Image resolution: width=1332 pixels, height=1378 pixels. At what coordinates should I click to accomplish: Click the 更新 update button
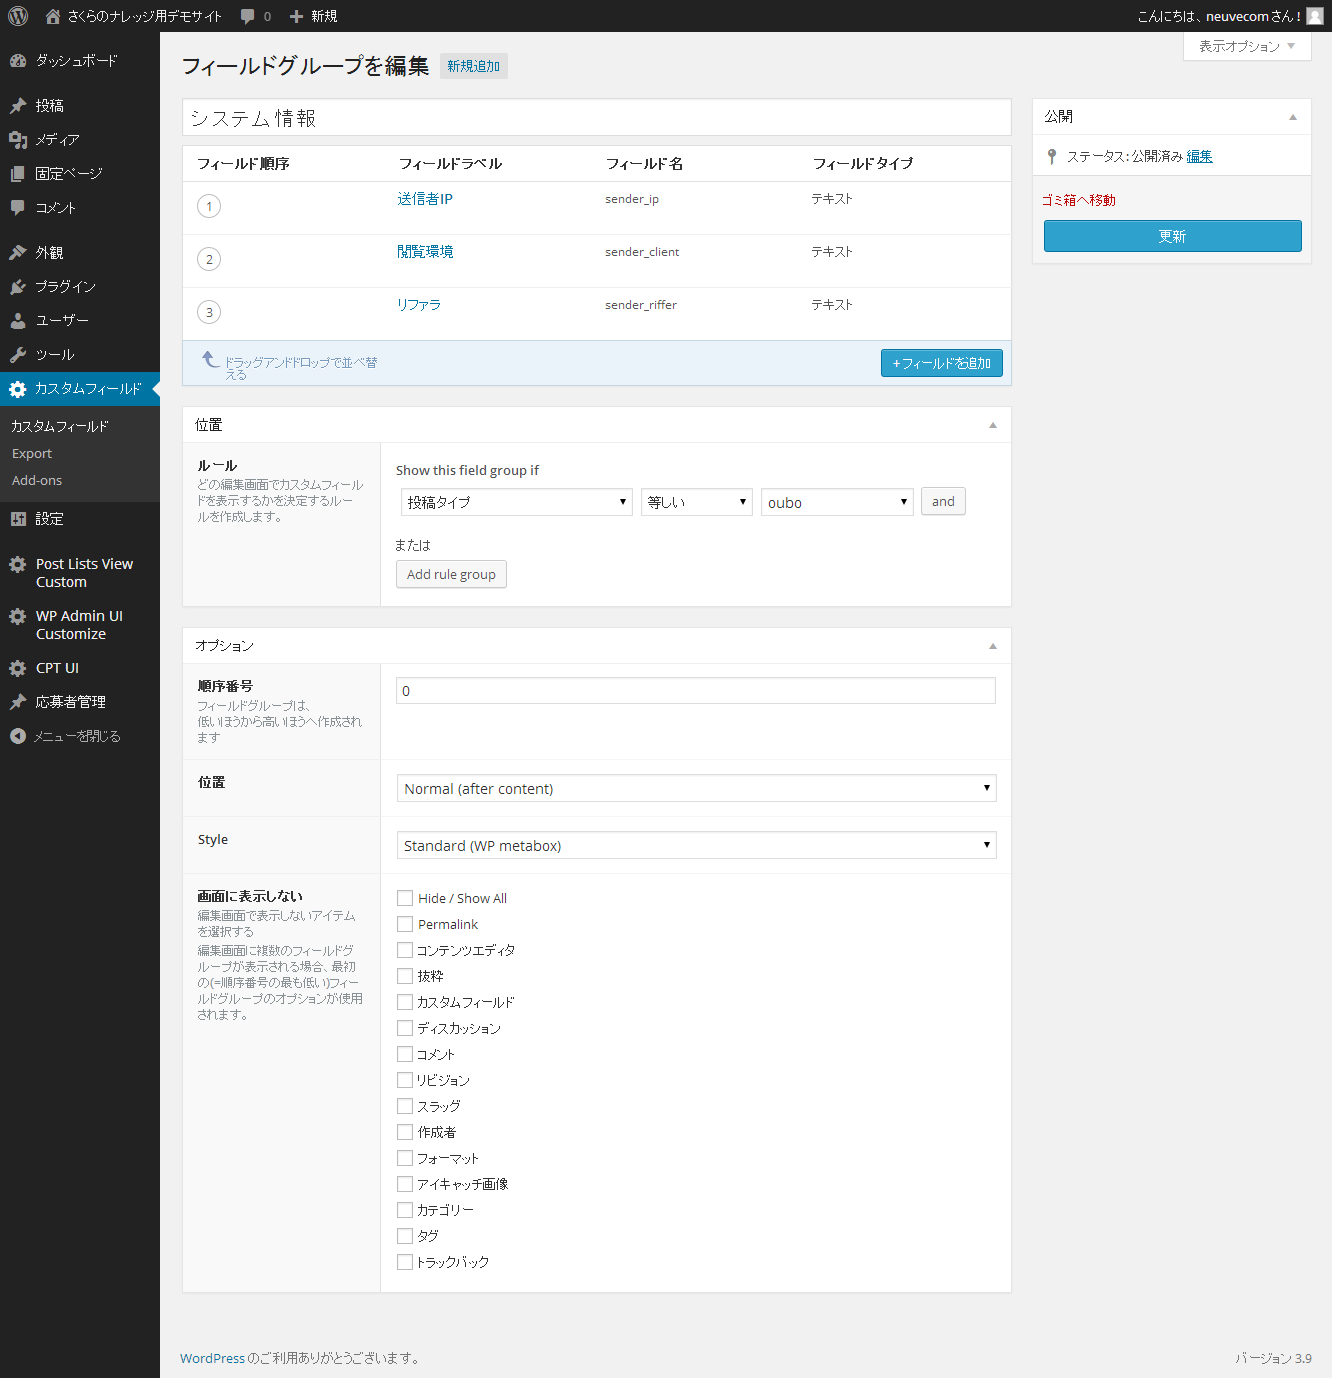(x=1172, y=236)
